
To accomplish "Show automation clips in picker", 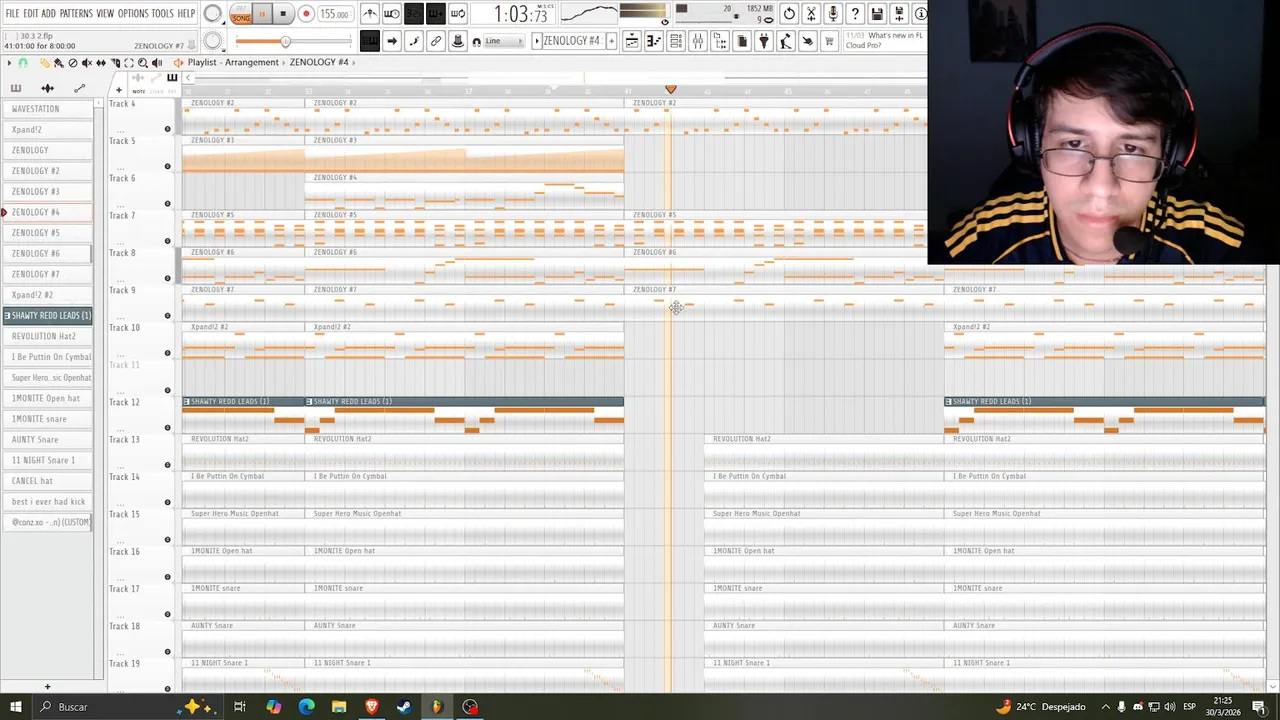I will (x=80, y=88).
